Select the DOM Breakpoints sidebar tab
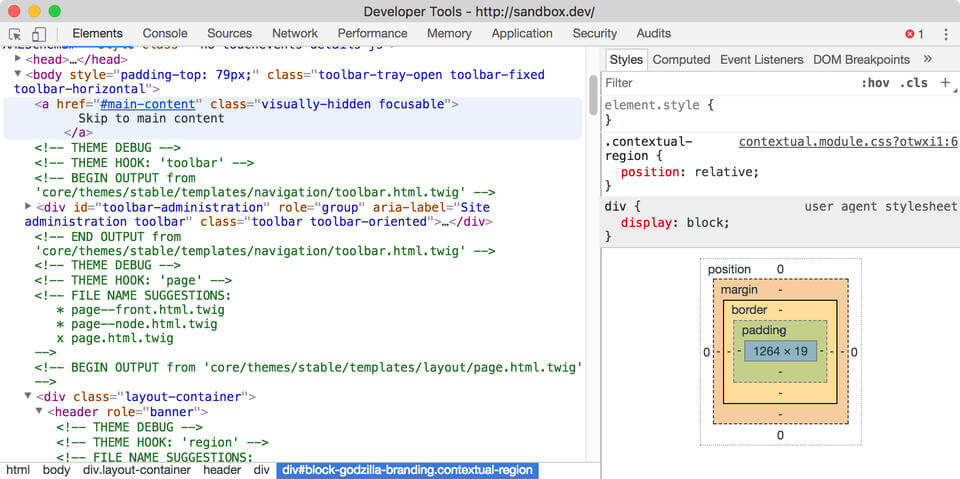 click(861, 59)
